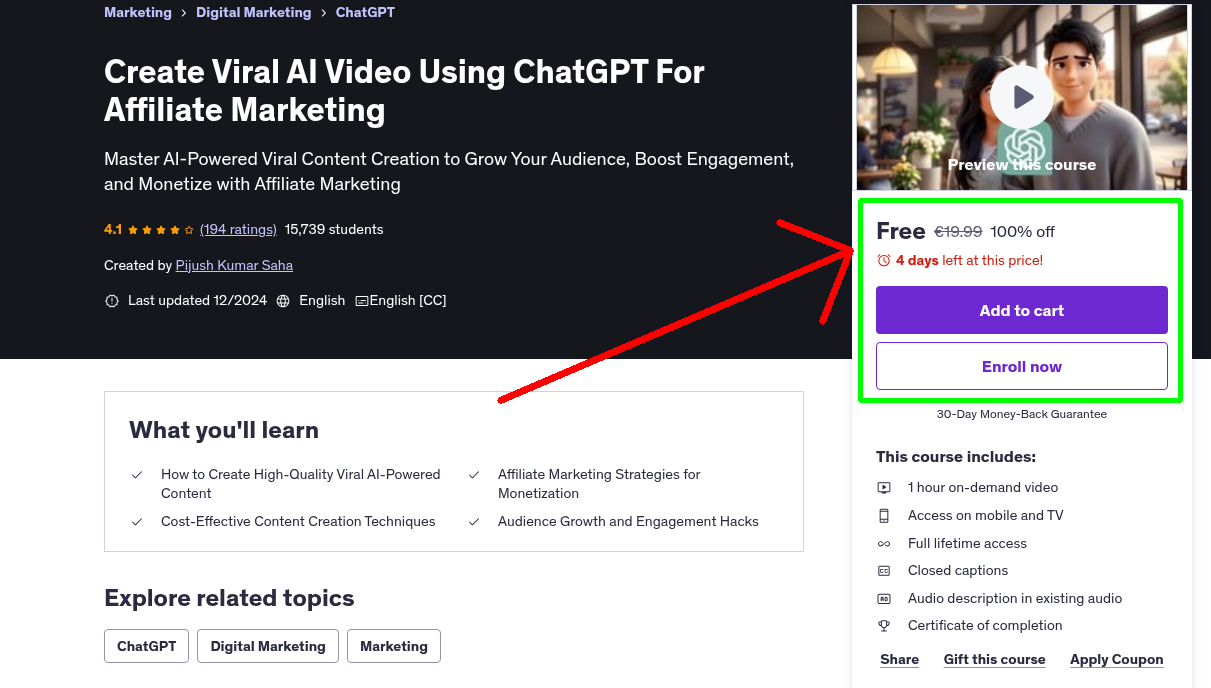
Task: Click the English [CC] caption language text
Action: [x=408, y=300]
